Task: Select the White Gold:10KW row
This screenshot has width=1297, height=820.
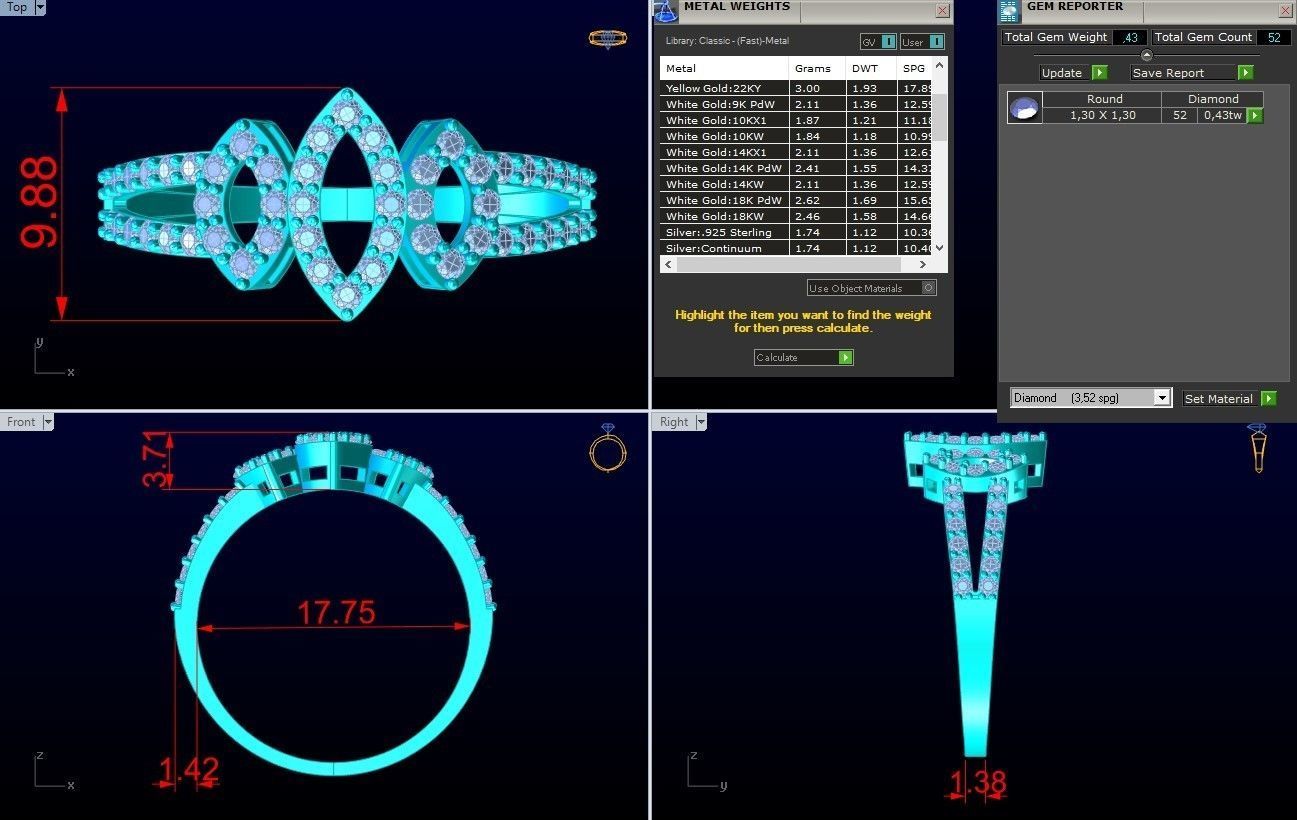Action: coord(796,136)
